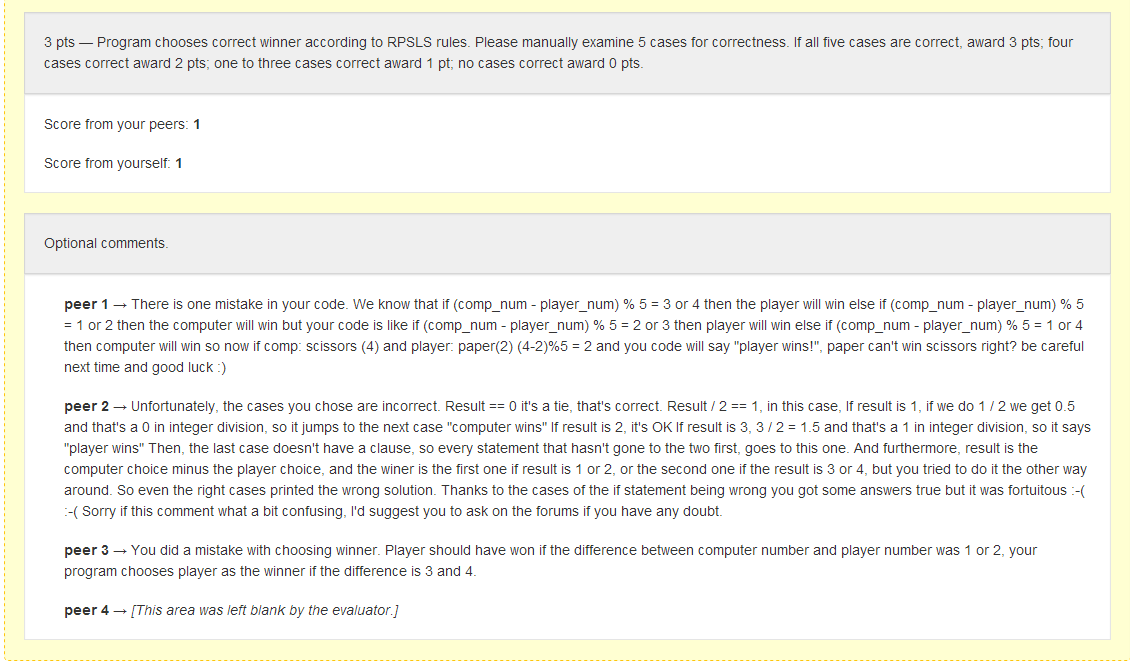Click the arrow after peer 4

120,610
